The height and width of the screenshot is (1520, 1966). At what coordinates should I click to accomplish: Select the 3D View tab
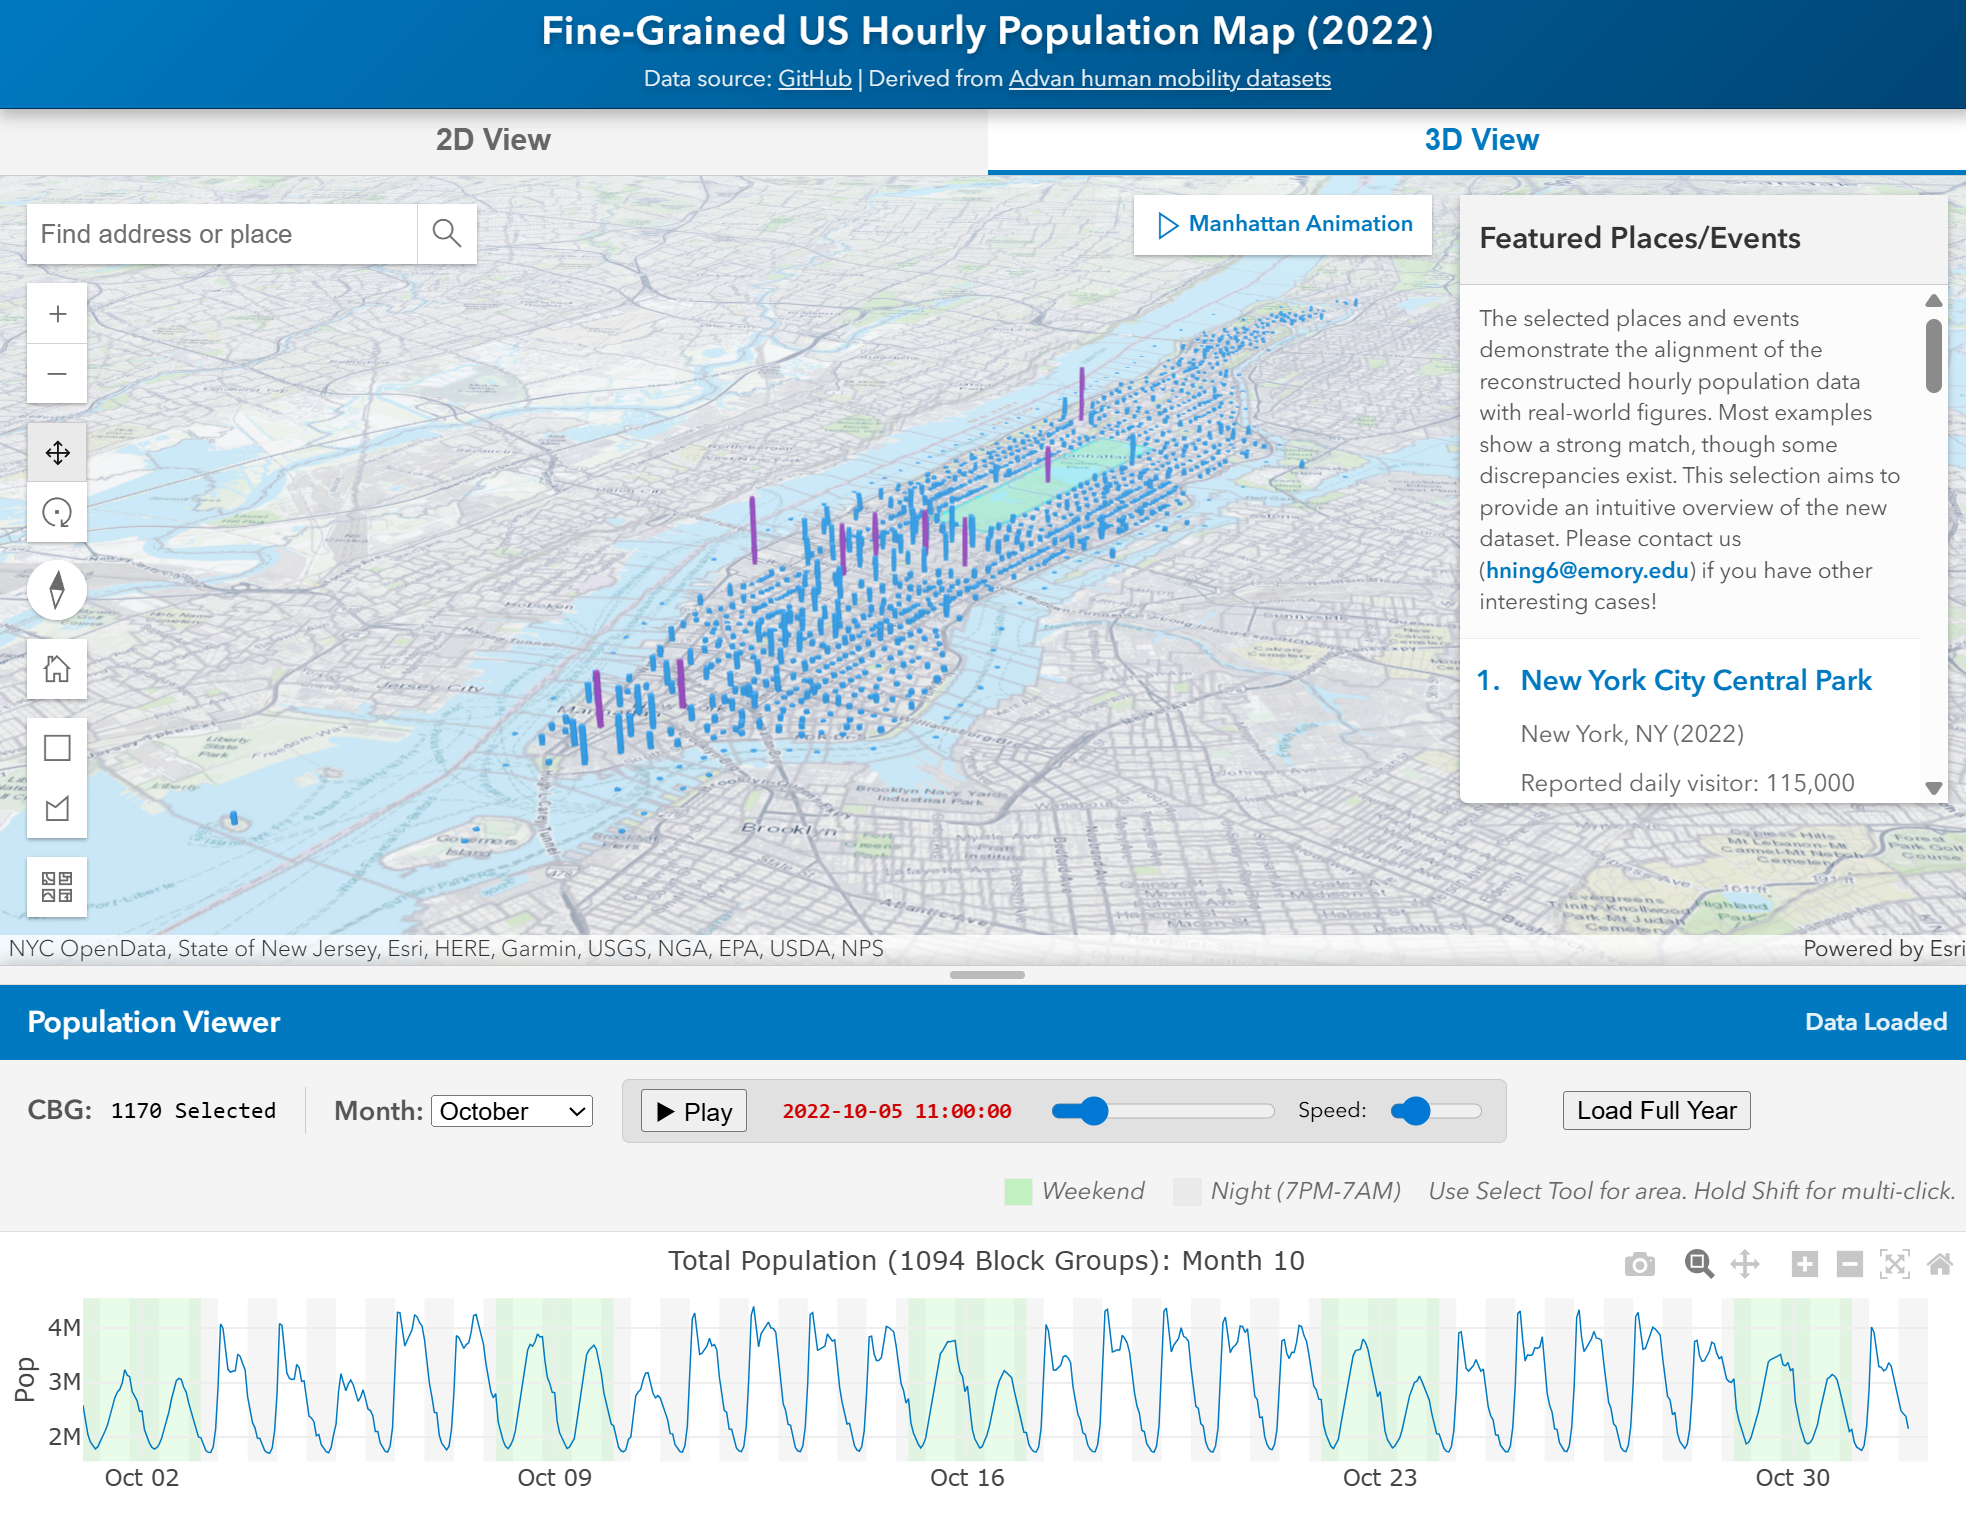pyautogui.click(x=1480, y=140)
